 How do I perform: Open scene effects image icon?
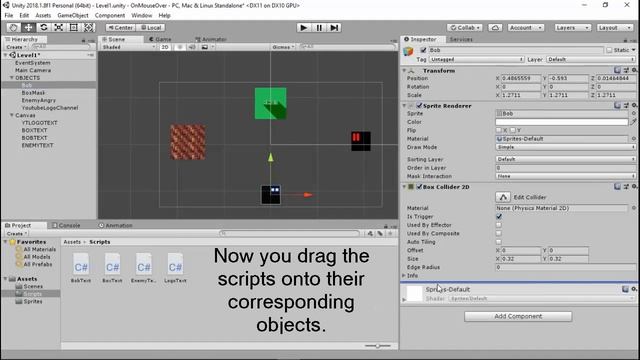(x=205, y=47)
